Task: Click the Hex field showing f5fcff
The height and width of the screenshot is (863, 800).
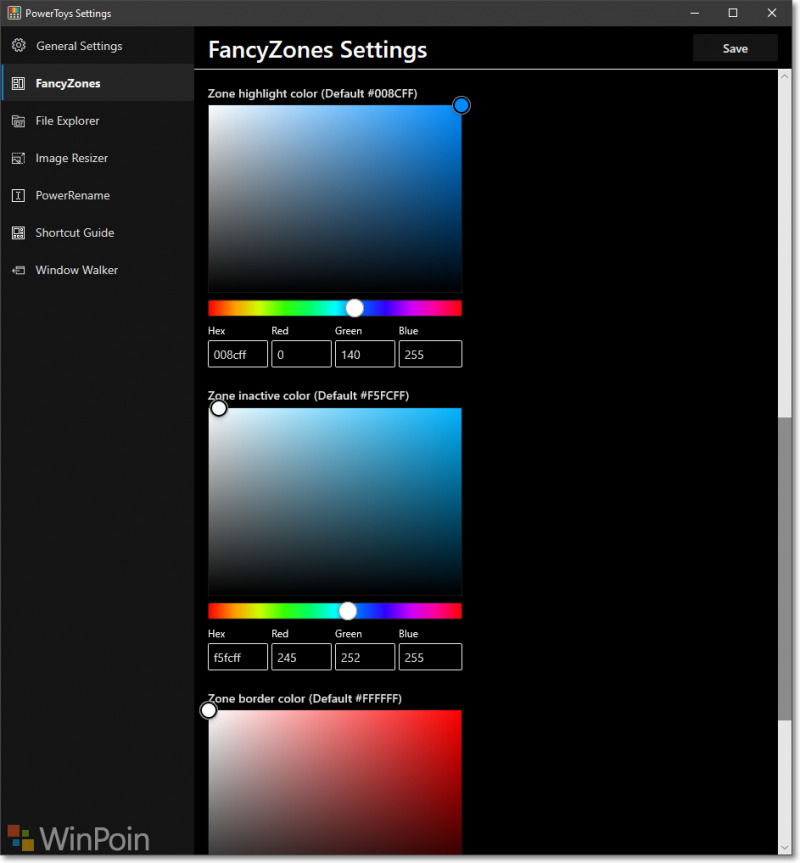Action: [x=238, y=657]
